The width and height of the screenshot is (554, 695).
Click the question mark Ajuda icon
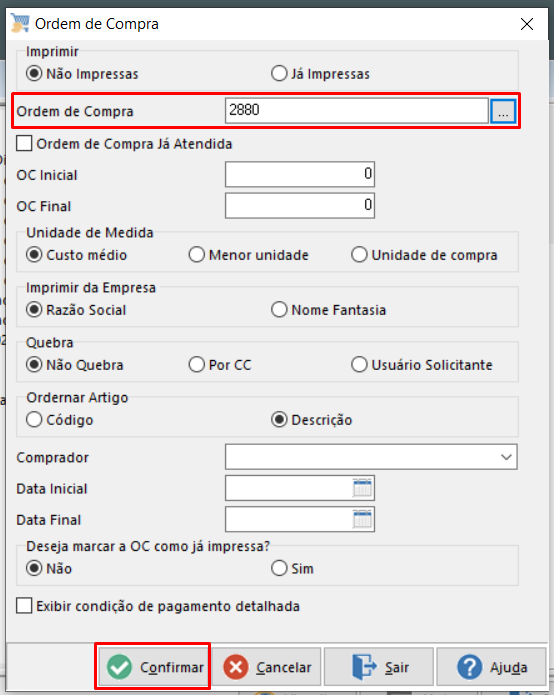point(469,667)
